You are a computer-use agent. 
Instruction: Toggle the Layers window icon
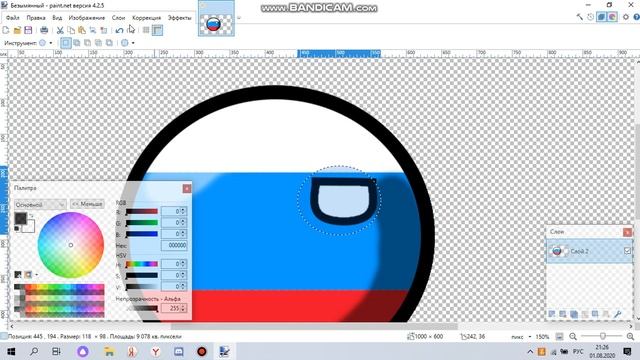coord(601,17)
